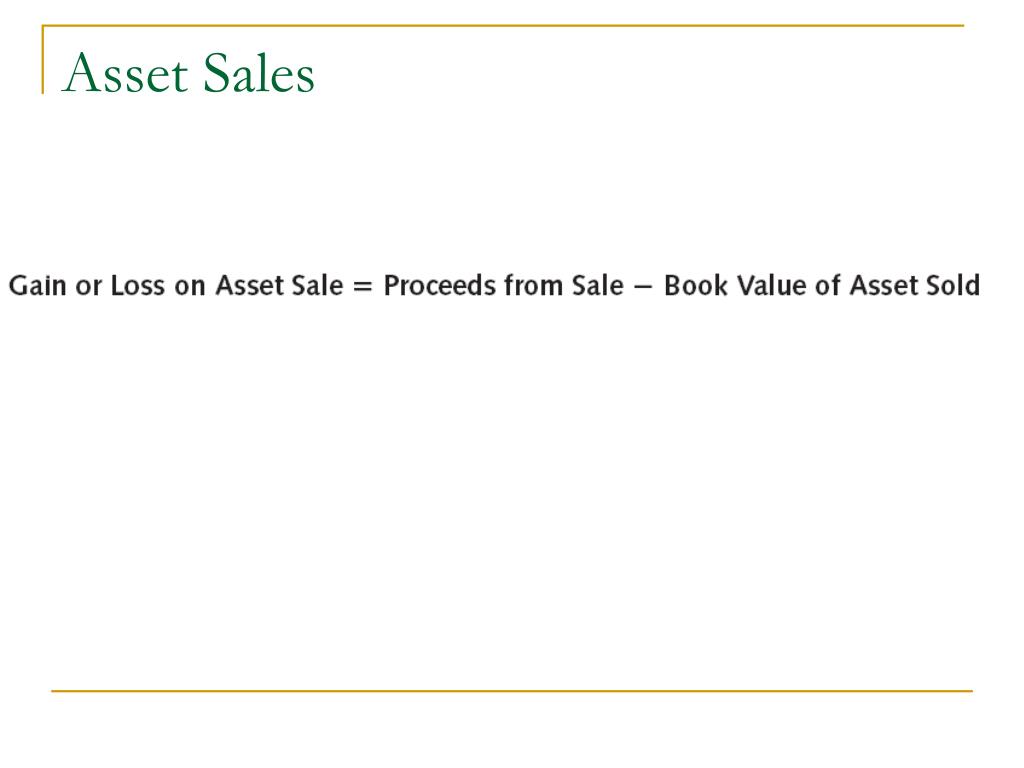This screenshot has height=768, width=1024.
Task: Click the "Proceeds from Sale" phrase
Action: pyautogui.click(x=503, y=285)
